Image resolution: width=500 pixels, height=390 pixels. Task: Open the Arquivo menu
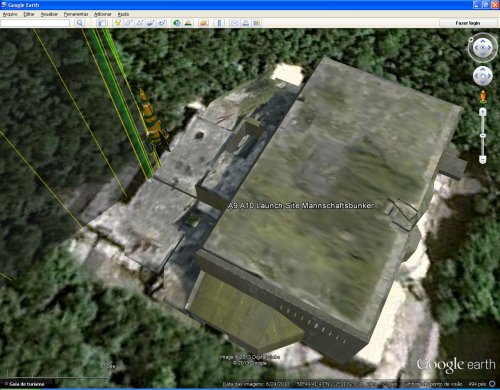10,14
